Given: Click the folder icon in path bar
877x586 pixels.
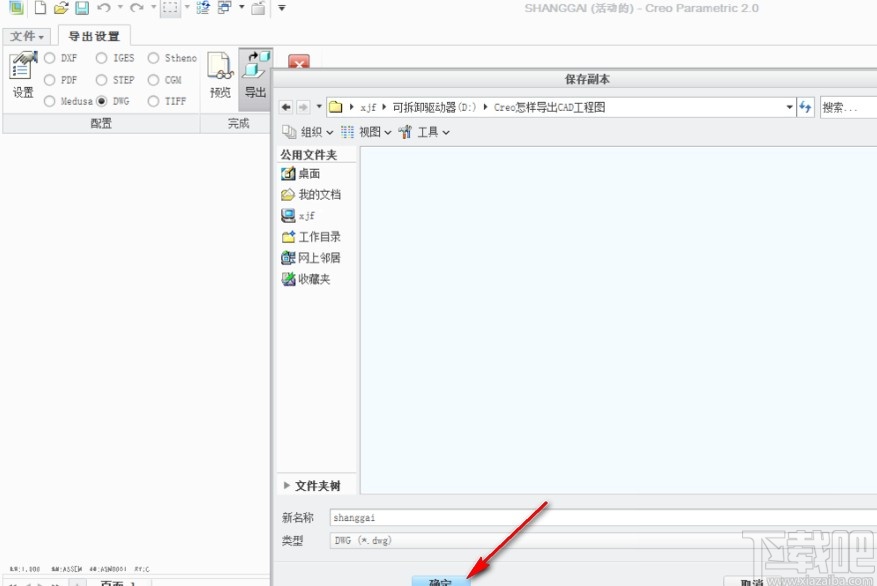Looking at the screenshot, I should [335, 107].
